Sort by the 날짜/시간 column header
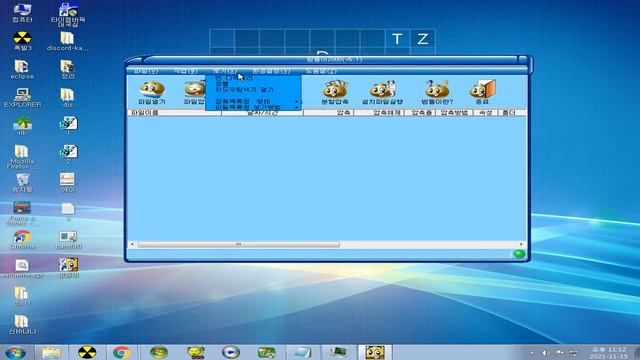Image resolution: width=640 pixels, height=360 pixels. pos(262,112)
